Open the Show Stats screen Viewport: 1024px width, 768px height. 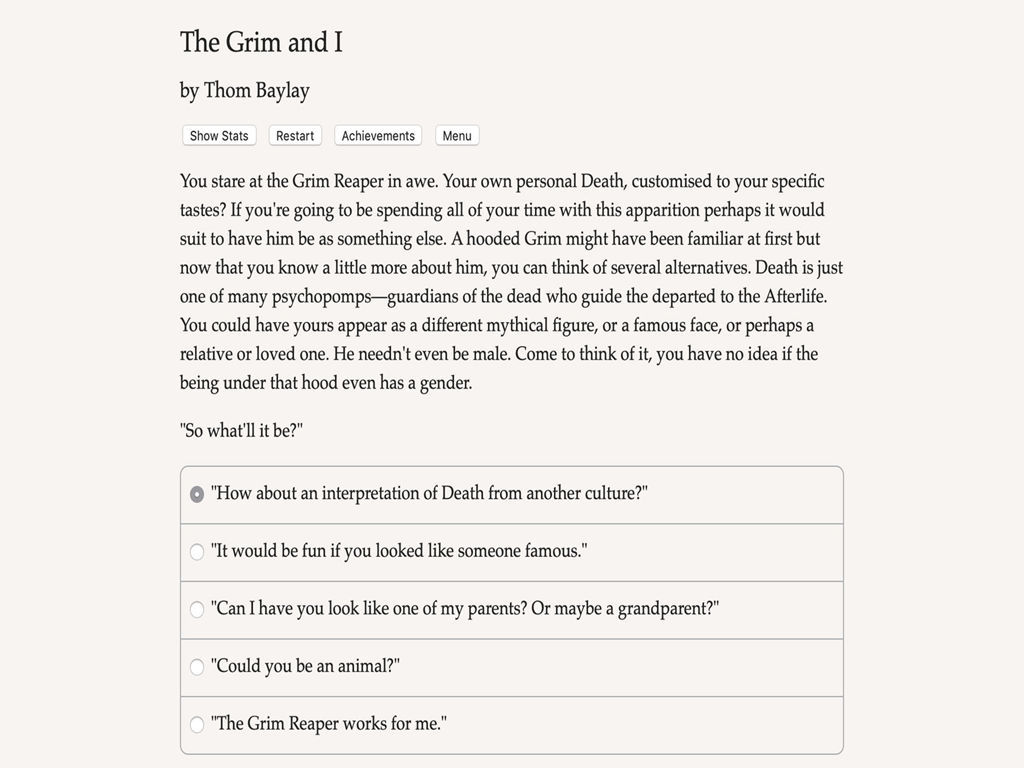(x=219, y=136)
